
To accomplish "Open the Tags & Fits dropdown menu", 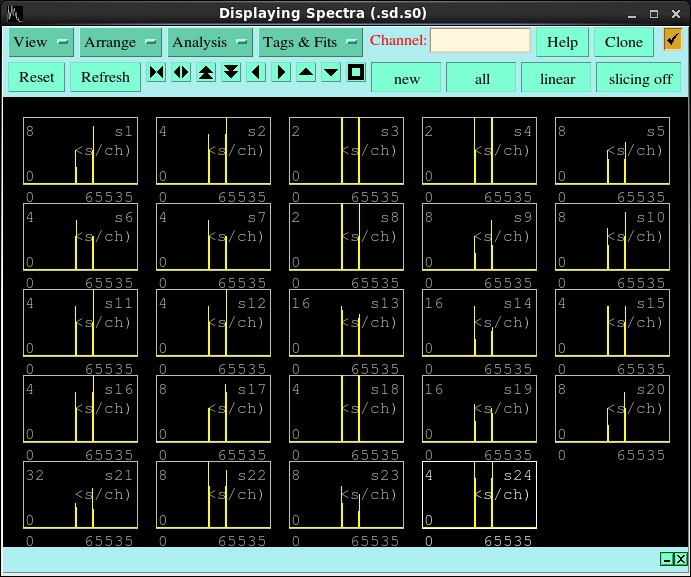I will tap(310, 42).
